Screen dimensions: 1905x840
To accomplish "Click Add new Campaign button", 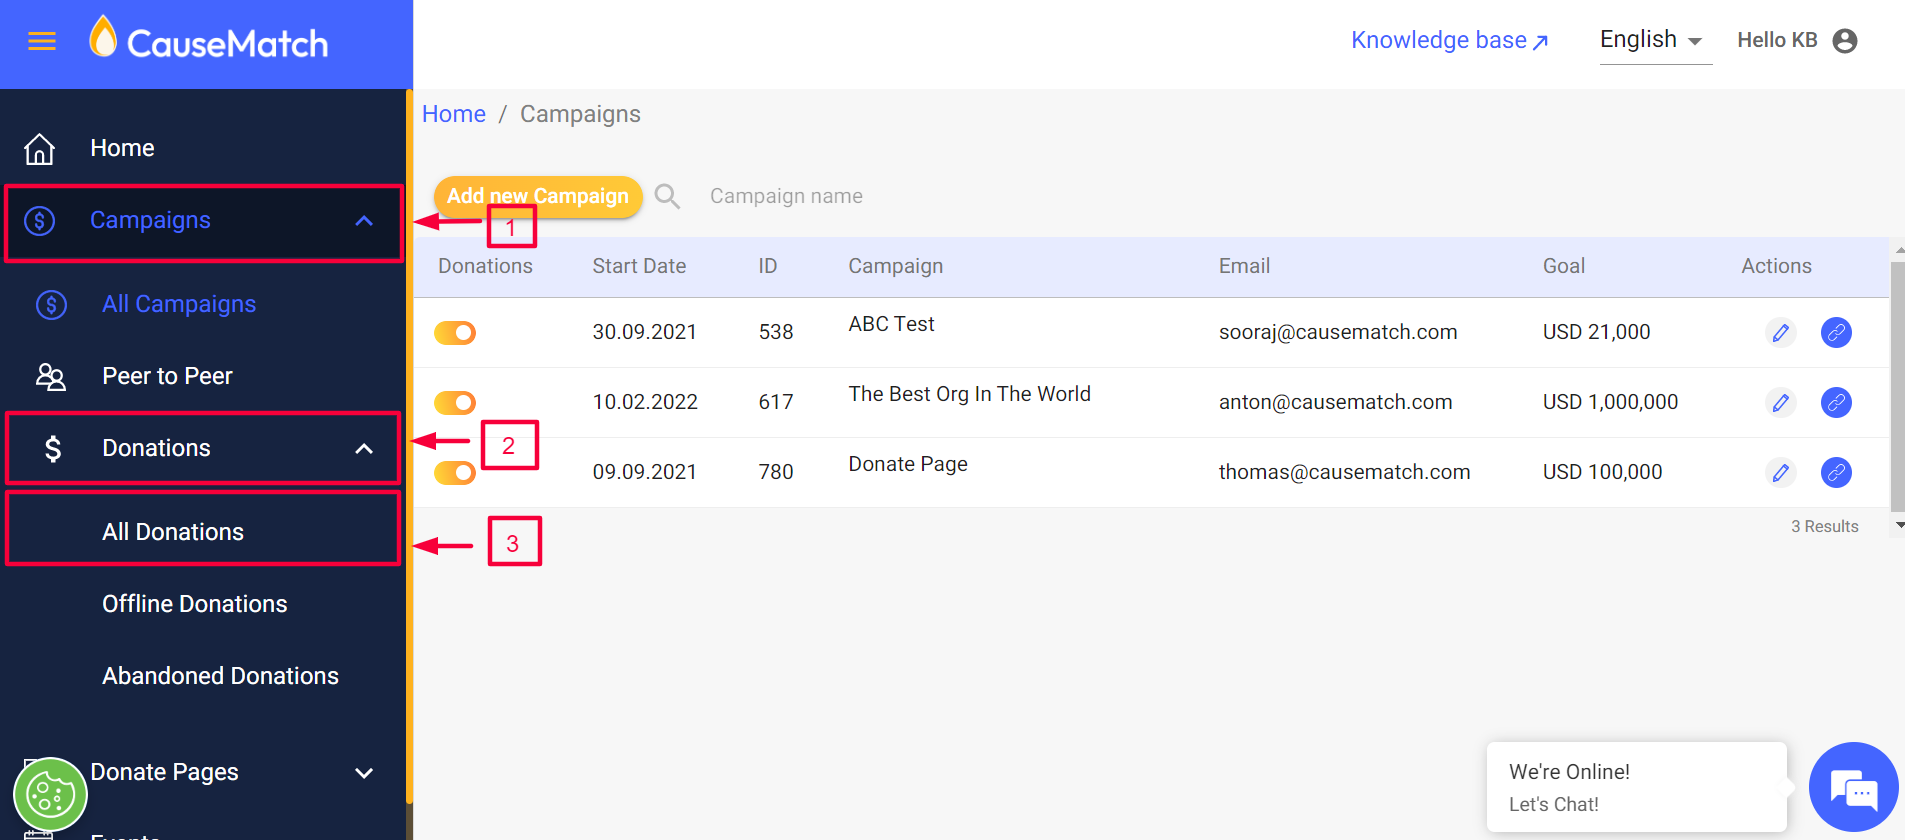I will click(538, 196).
